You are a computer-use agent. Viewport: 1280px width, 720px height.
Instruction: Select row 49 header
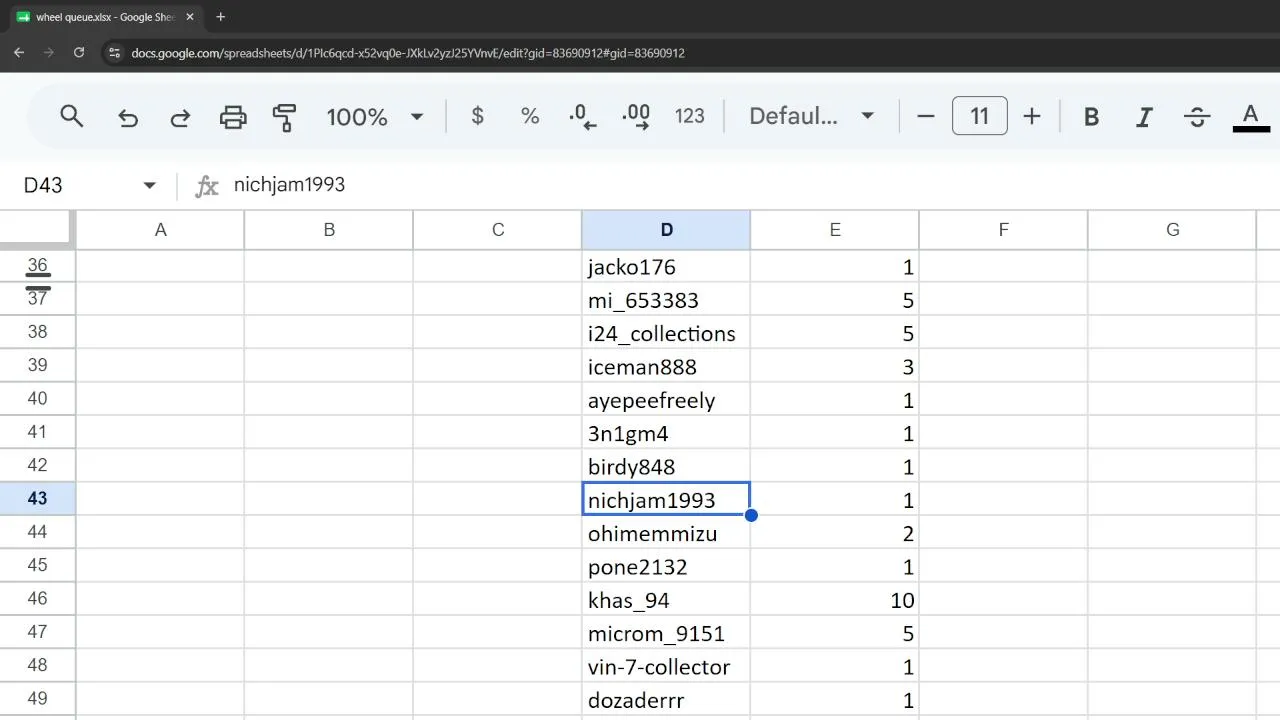point(37,698)
